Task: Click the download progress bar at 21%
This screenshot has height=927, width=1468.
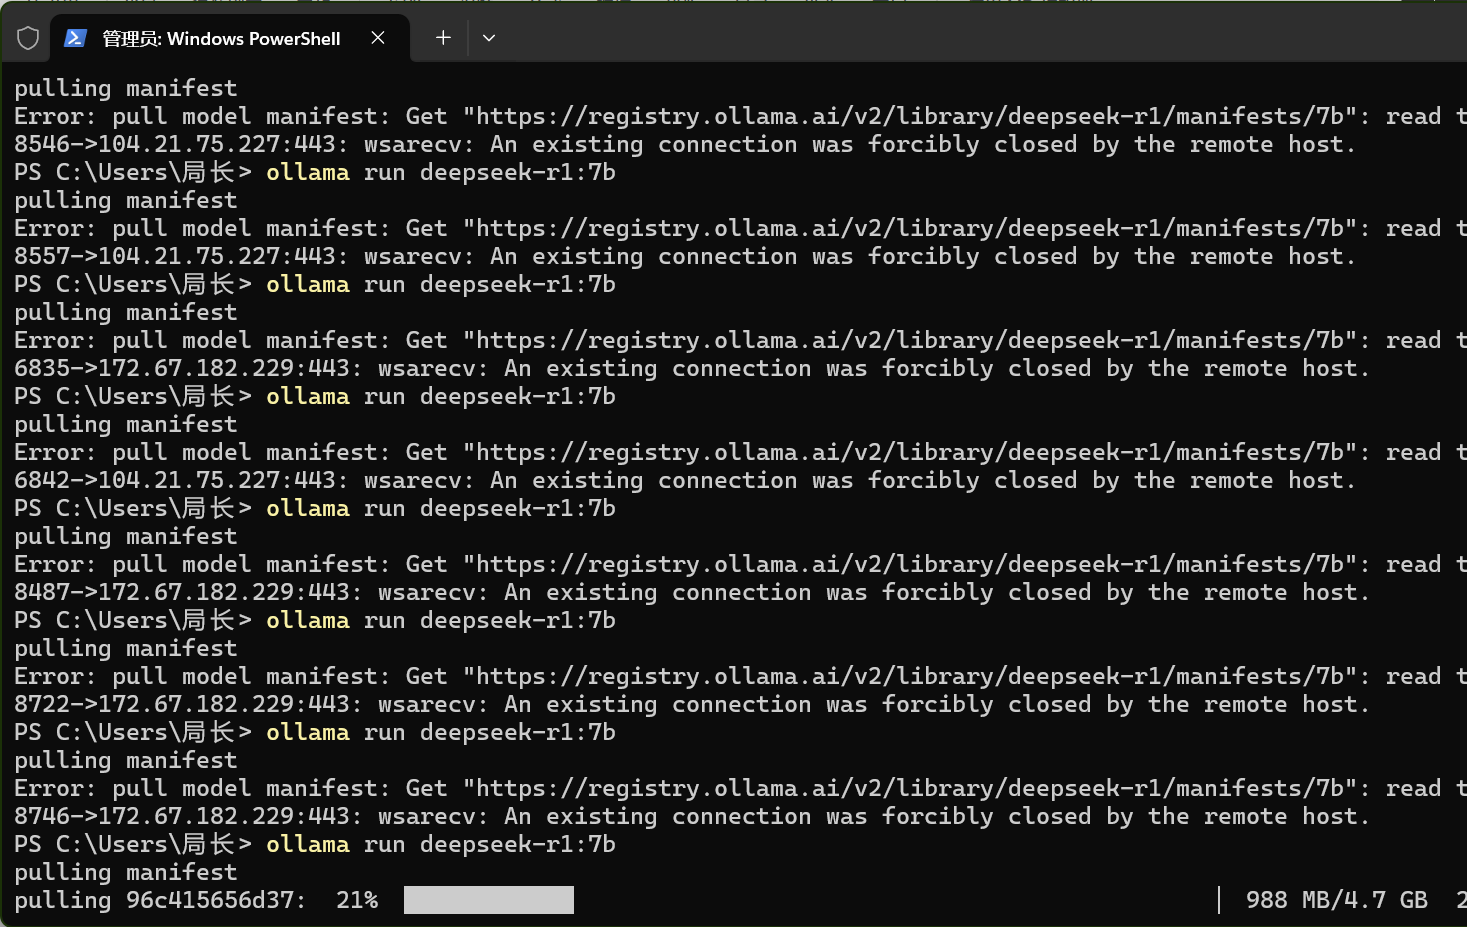Action: pyautogui.click(x=489, y=899)
